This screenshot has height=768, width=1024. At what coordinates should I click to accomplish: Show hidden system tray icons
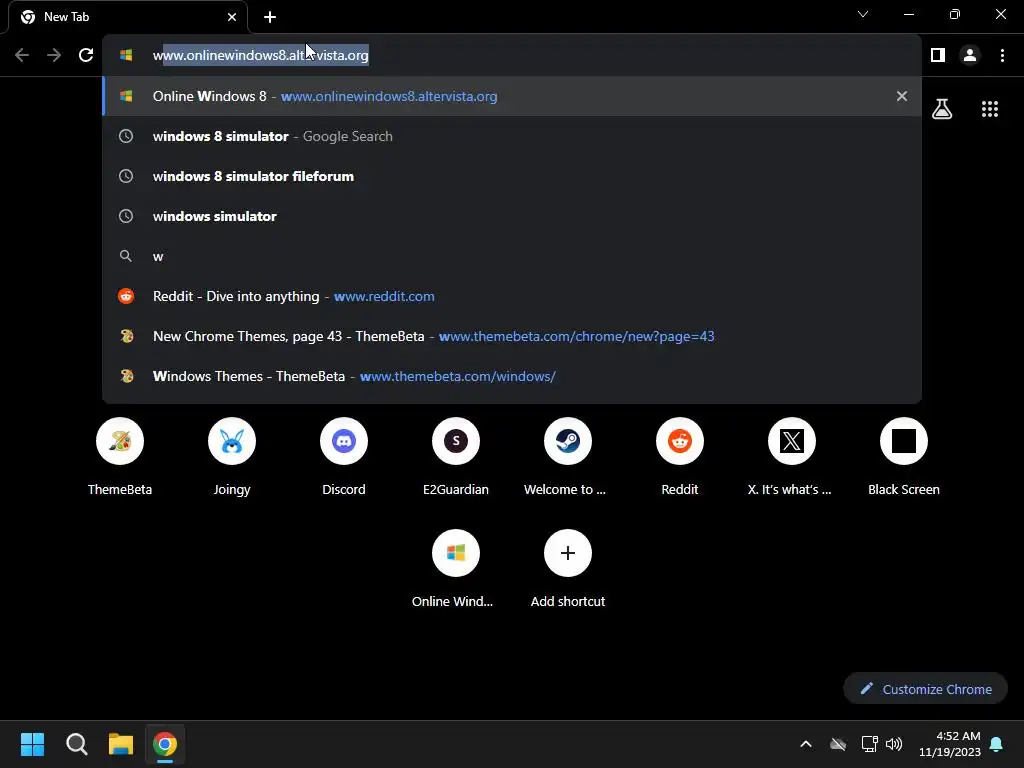[x=806, y=744]
